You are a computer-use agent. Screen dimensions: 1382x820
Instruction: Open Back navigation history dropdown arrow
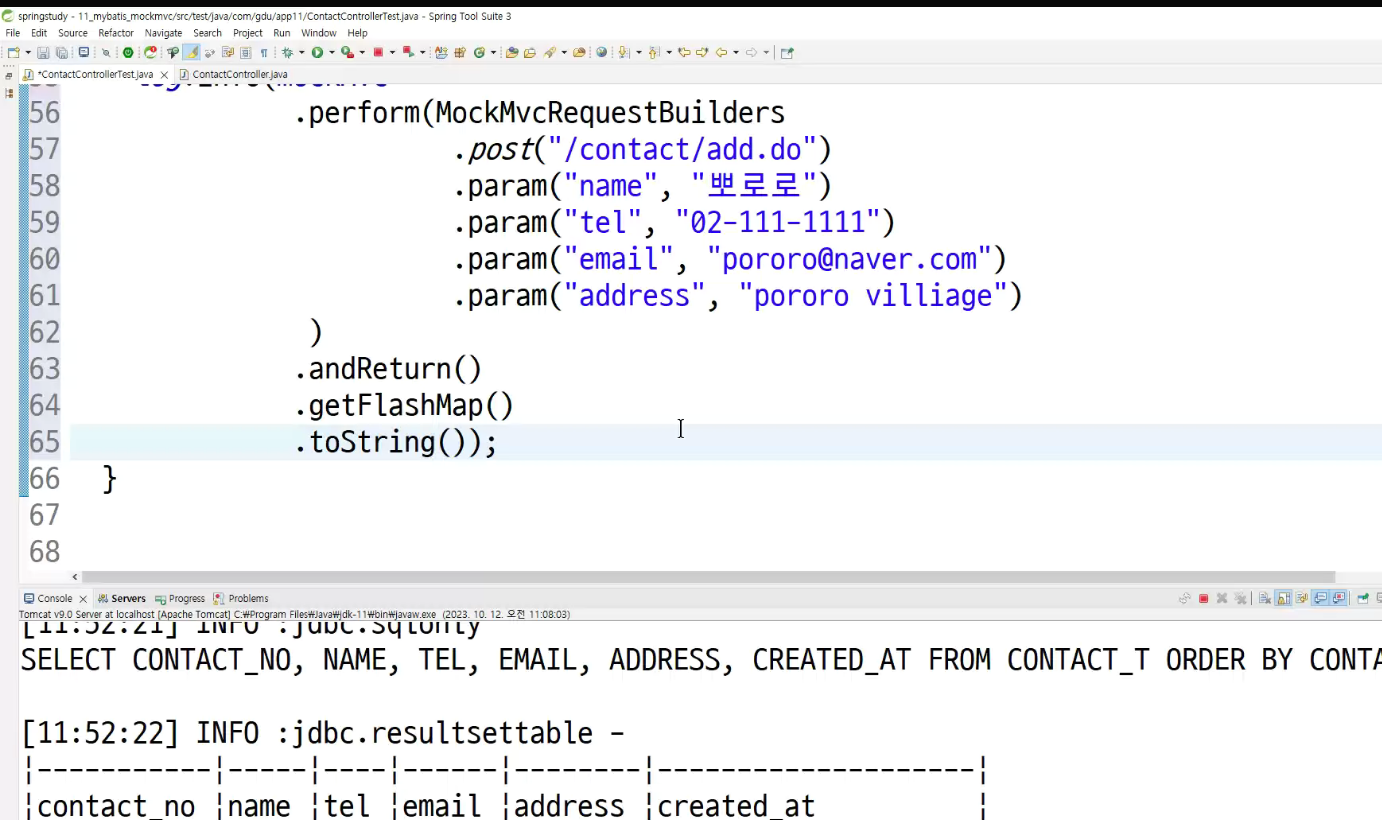point(736,52)
